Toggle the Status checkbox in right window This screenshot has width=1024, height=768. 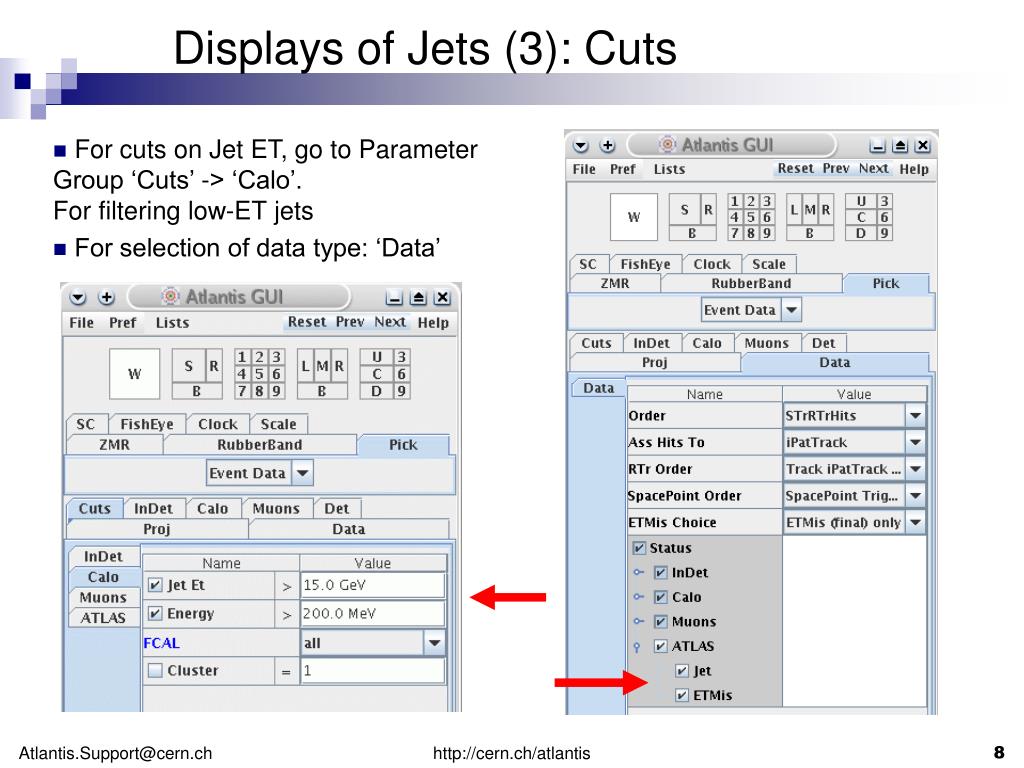tap(639, 548)
